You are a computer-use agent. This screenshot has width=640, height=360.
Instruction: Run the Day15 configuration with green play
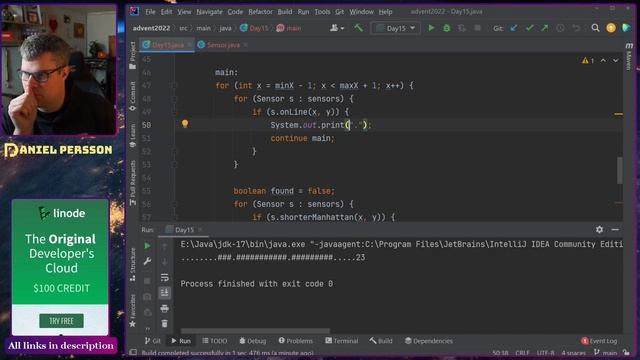pyautogui.click(x=431, y=28)
